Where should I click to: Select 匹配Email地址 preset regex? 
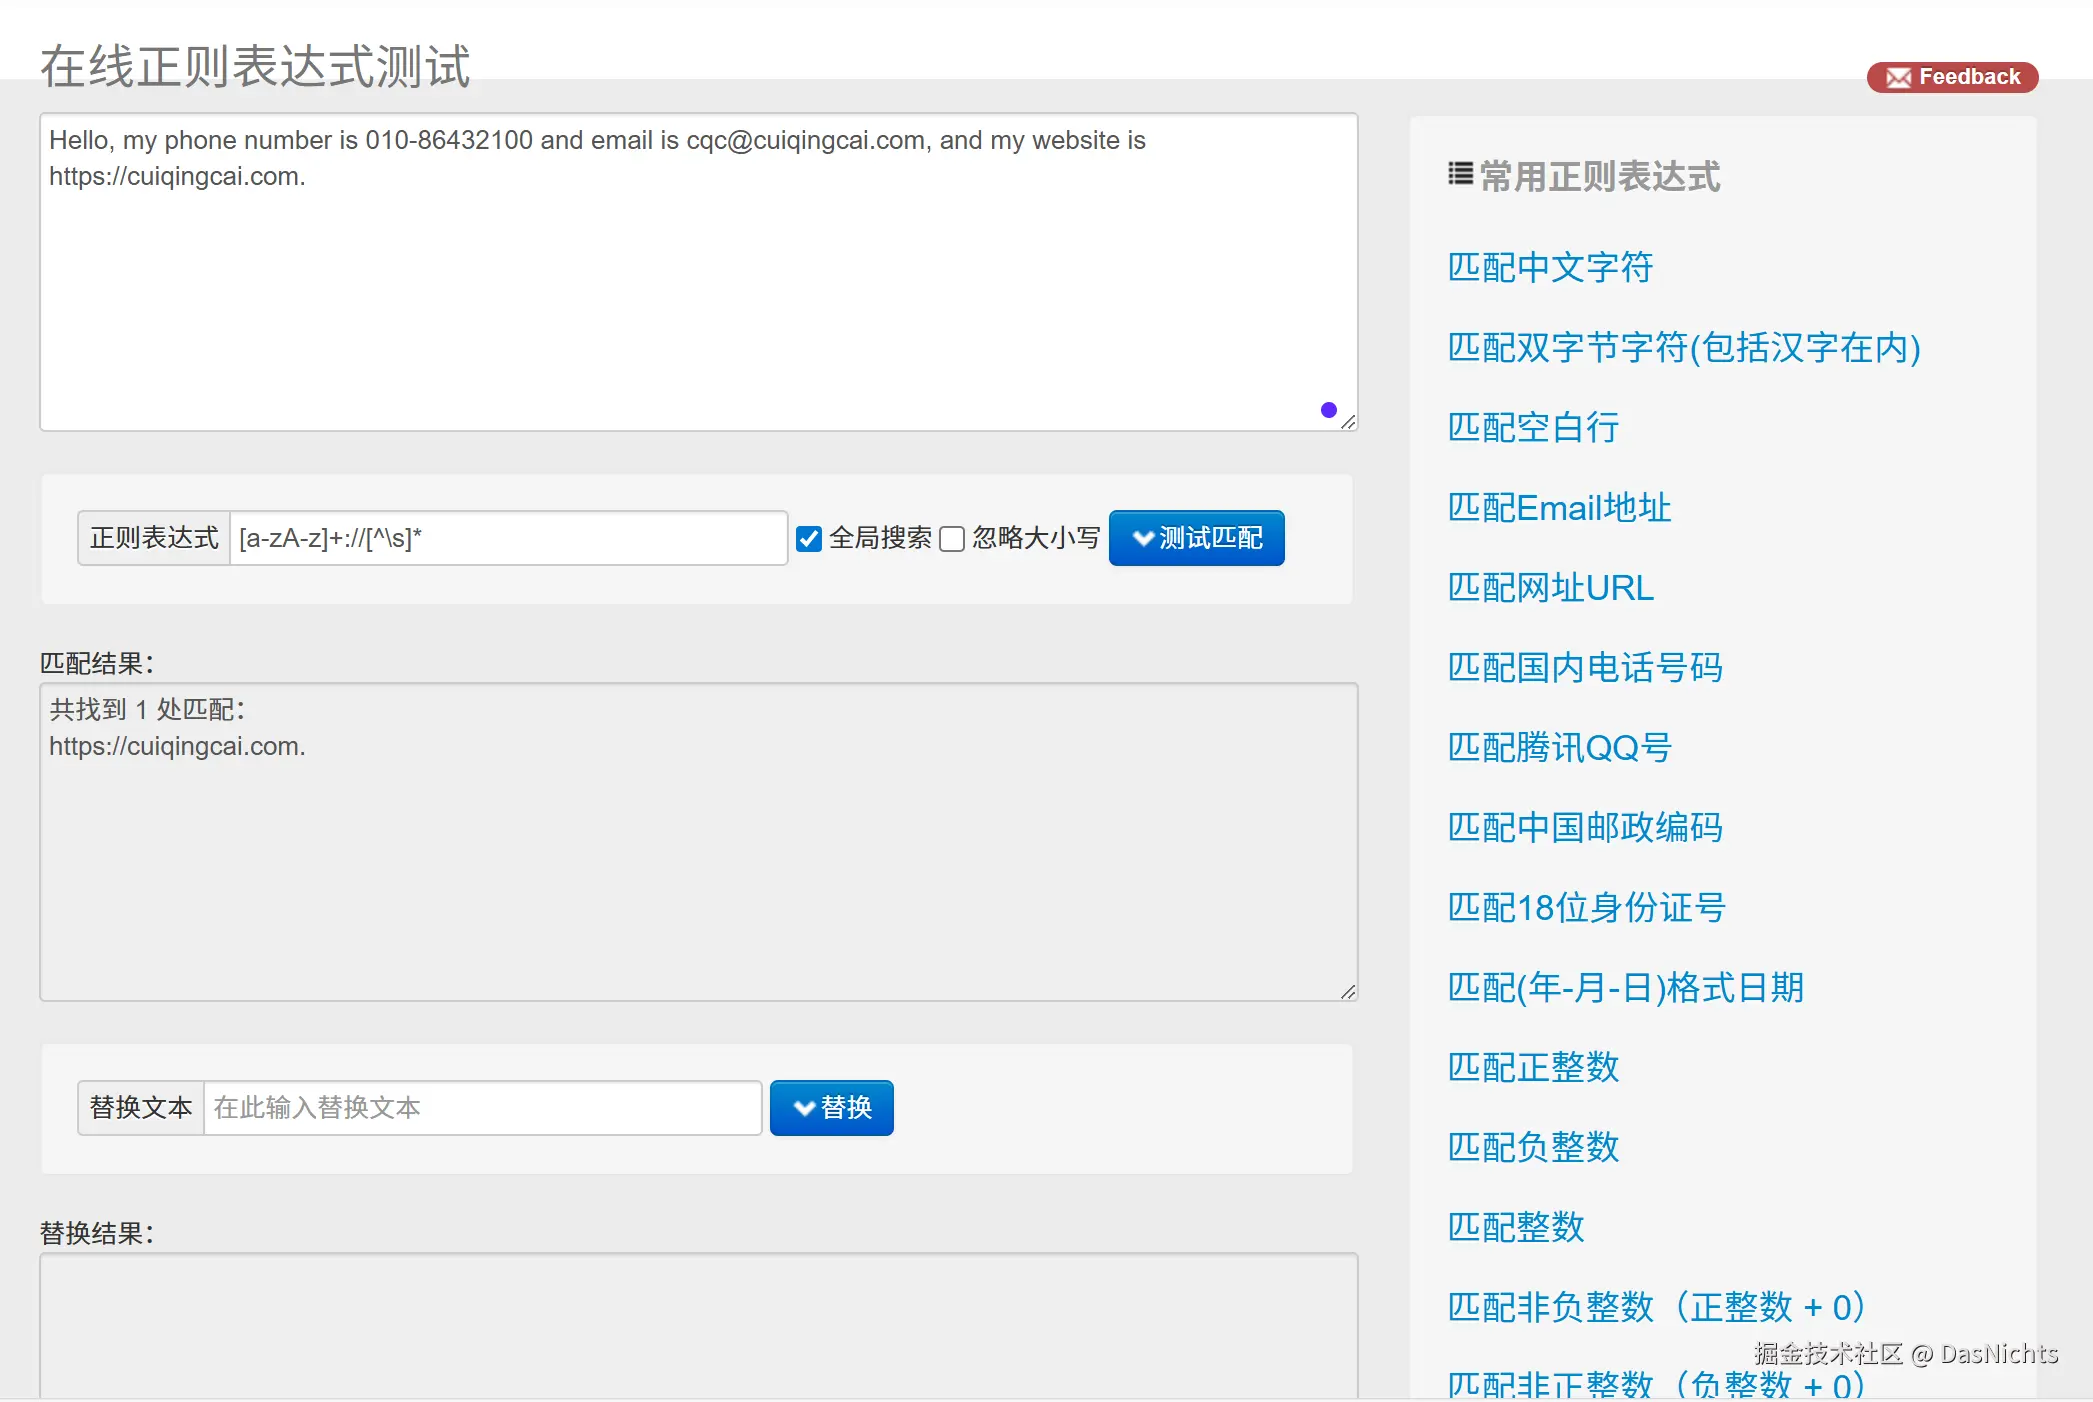tap(1558, 507)
